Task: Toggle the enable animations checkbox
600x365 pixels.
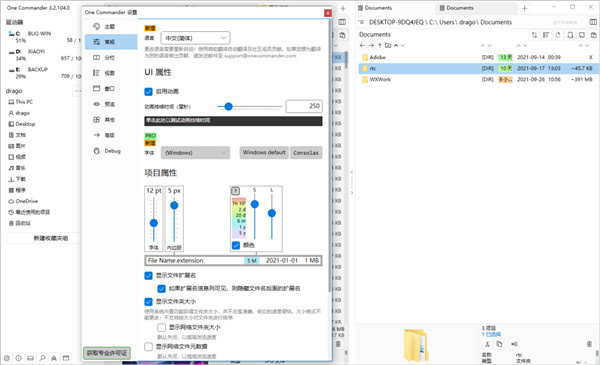Action: [x=148, y=91]
